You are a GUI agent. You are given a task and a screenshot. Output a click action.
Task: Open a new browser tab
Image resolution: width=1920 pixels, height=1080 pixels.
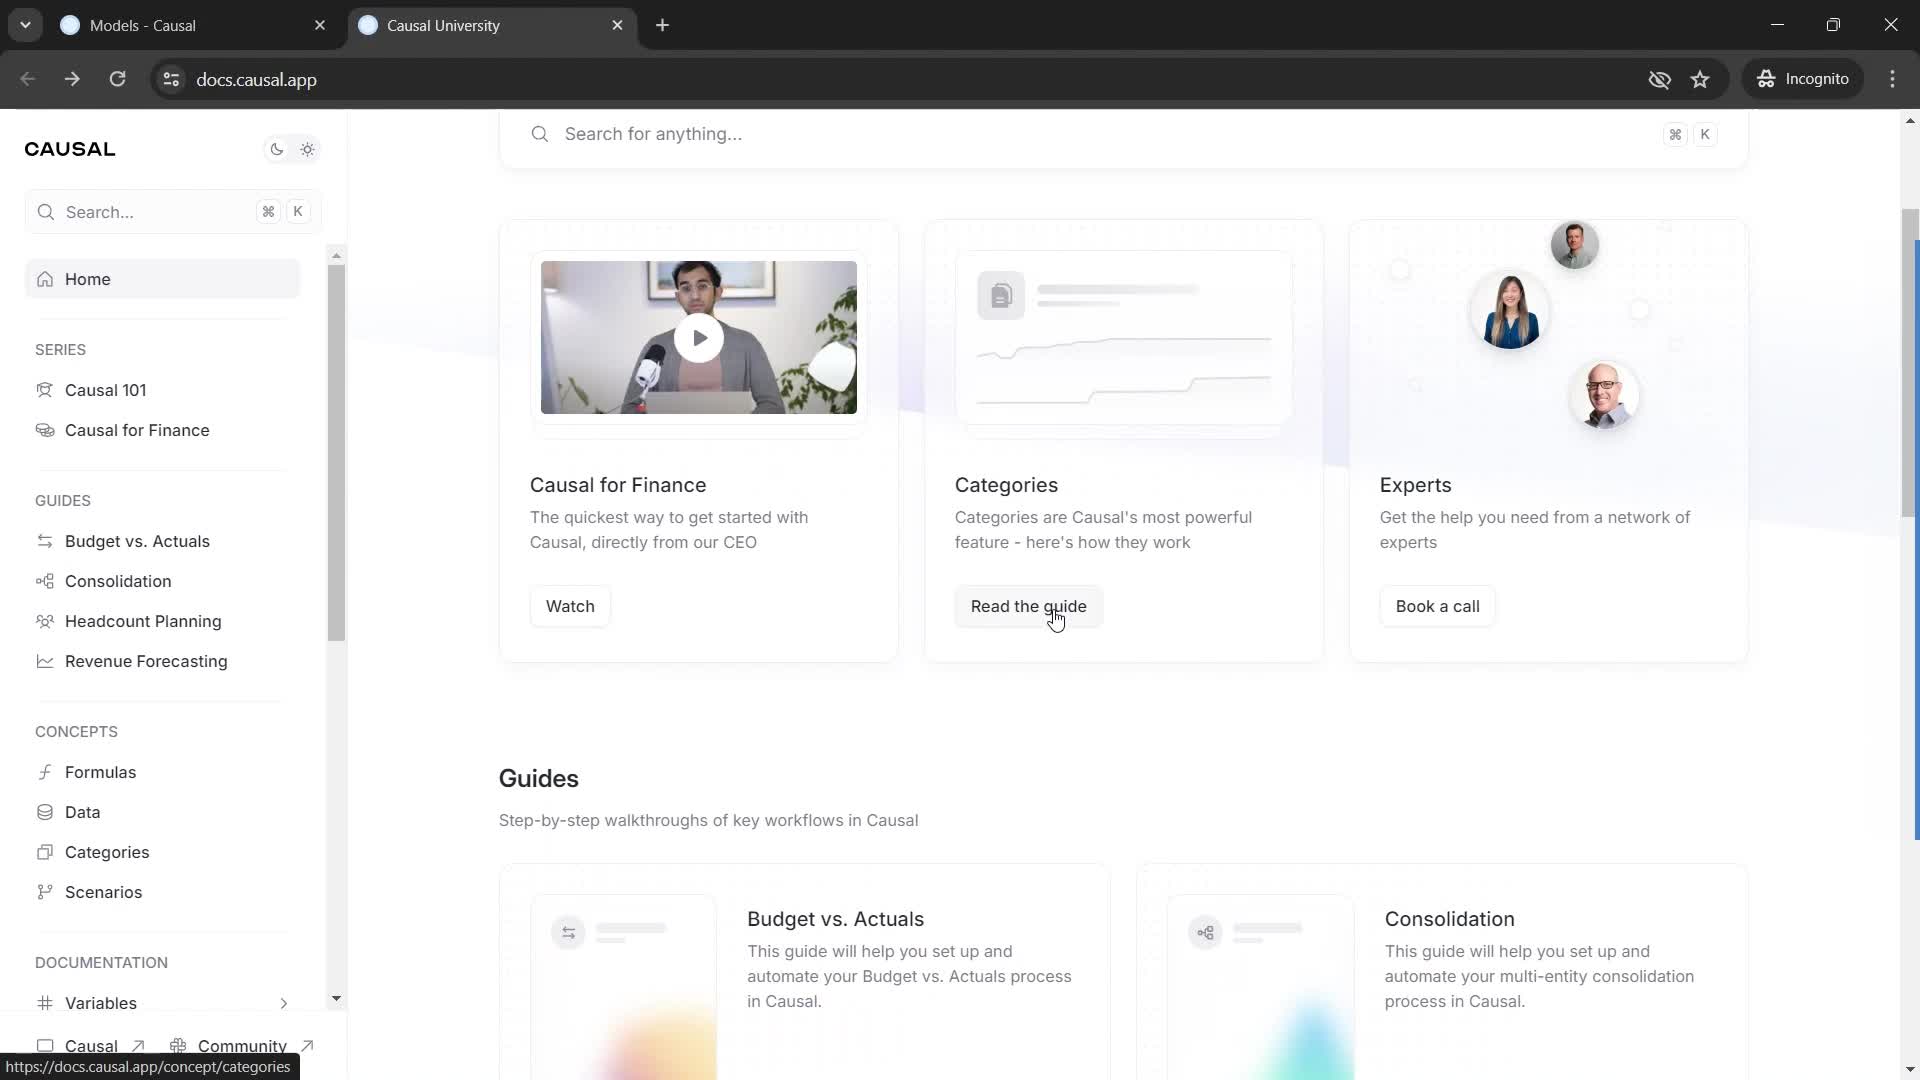click(x=662, y=26)
